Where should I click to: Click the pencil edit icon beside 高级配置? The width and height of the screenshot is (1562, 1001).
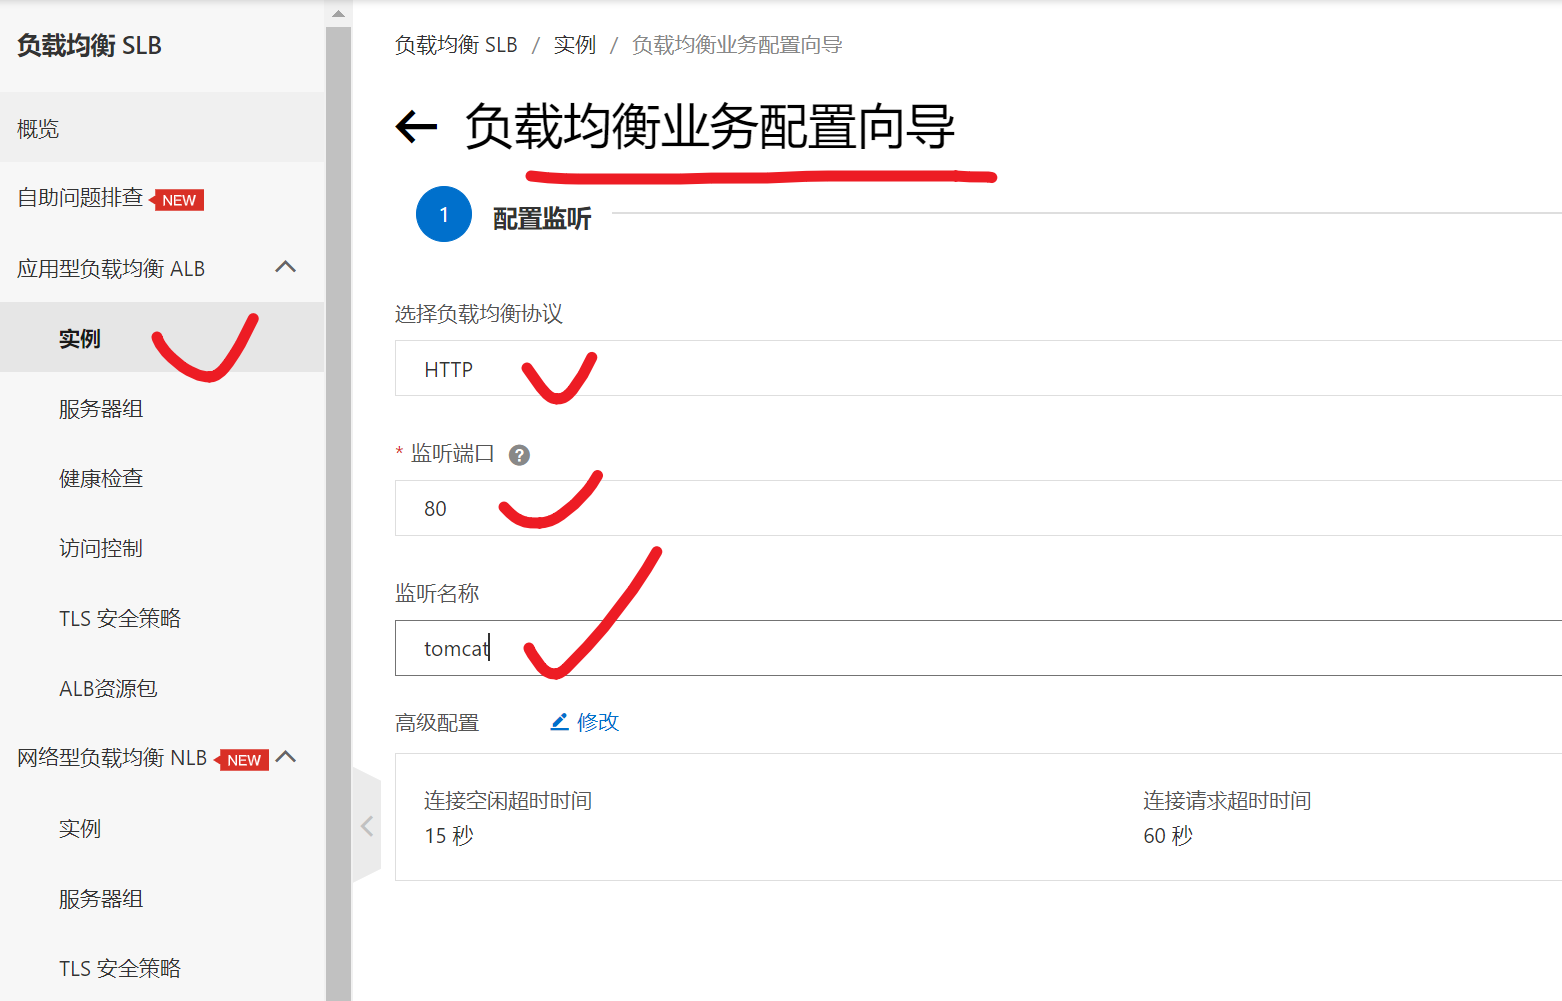[559, 721]
